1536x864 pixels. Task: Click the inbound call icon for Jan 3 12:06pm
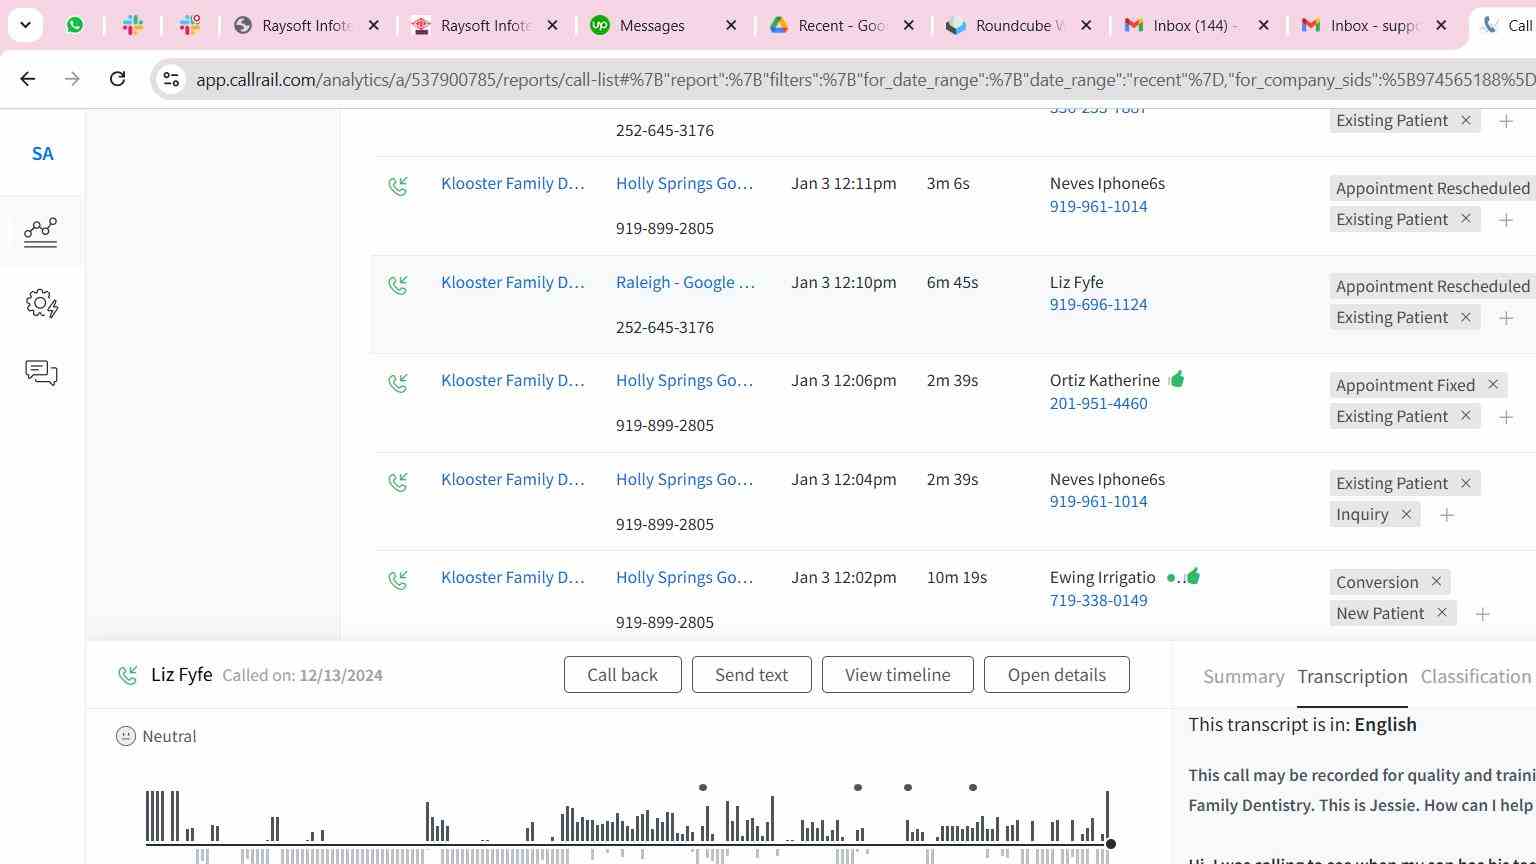coord(398,383)
